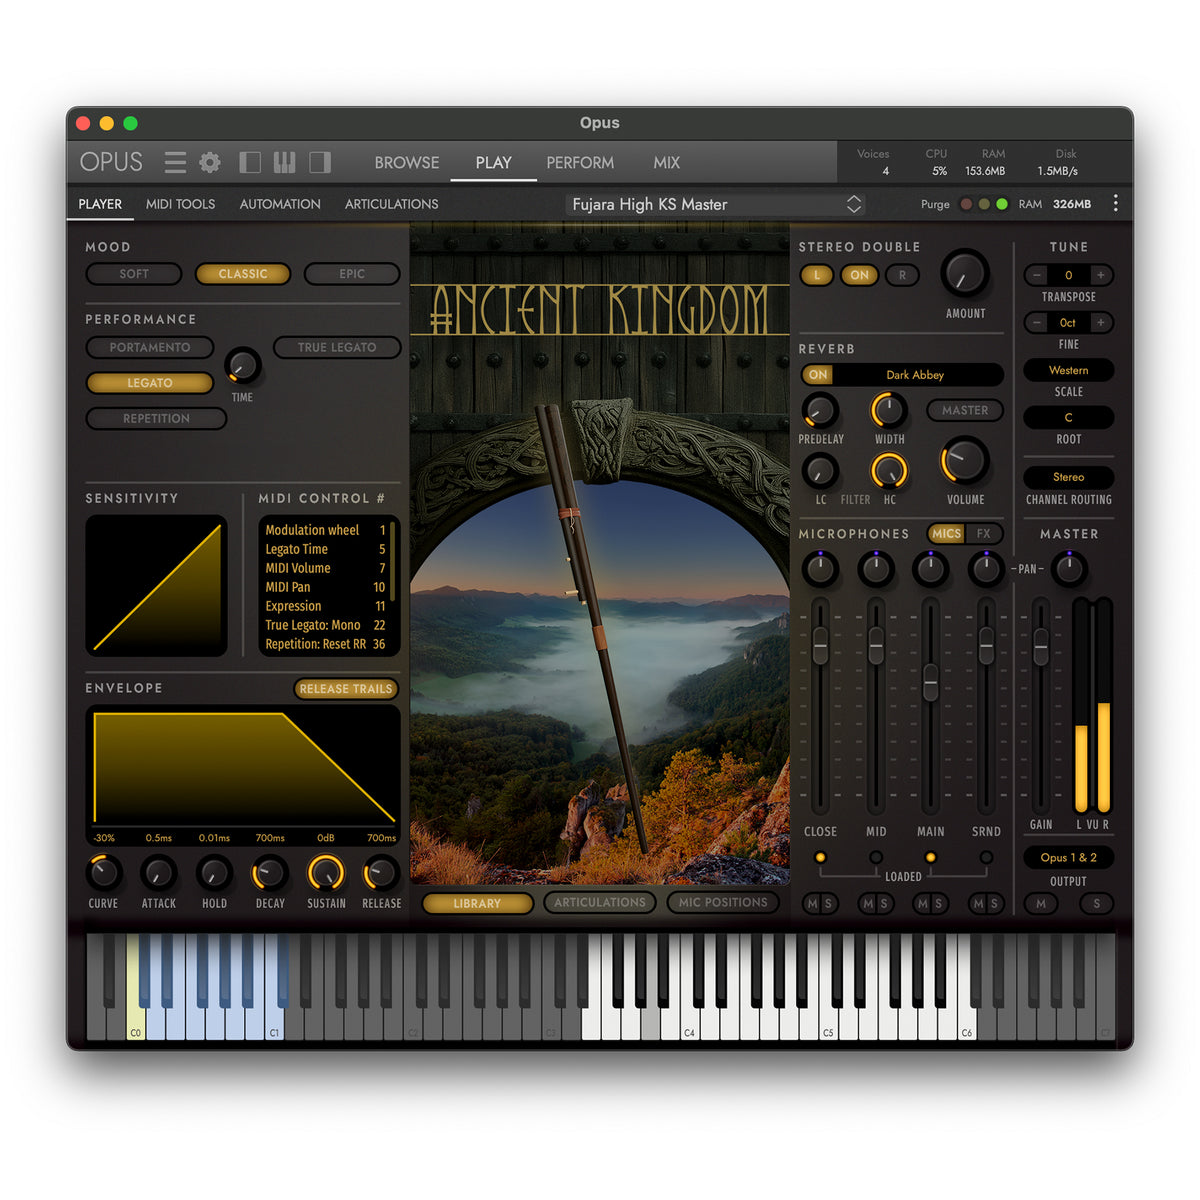The width and height of the screenshot is (1200, 1200).
Task: Select the R side for Stereo Double
Action: pyautogui.click(x=902, y=275)
